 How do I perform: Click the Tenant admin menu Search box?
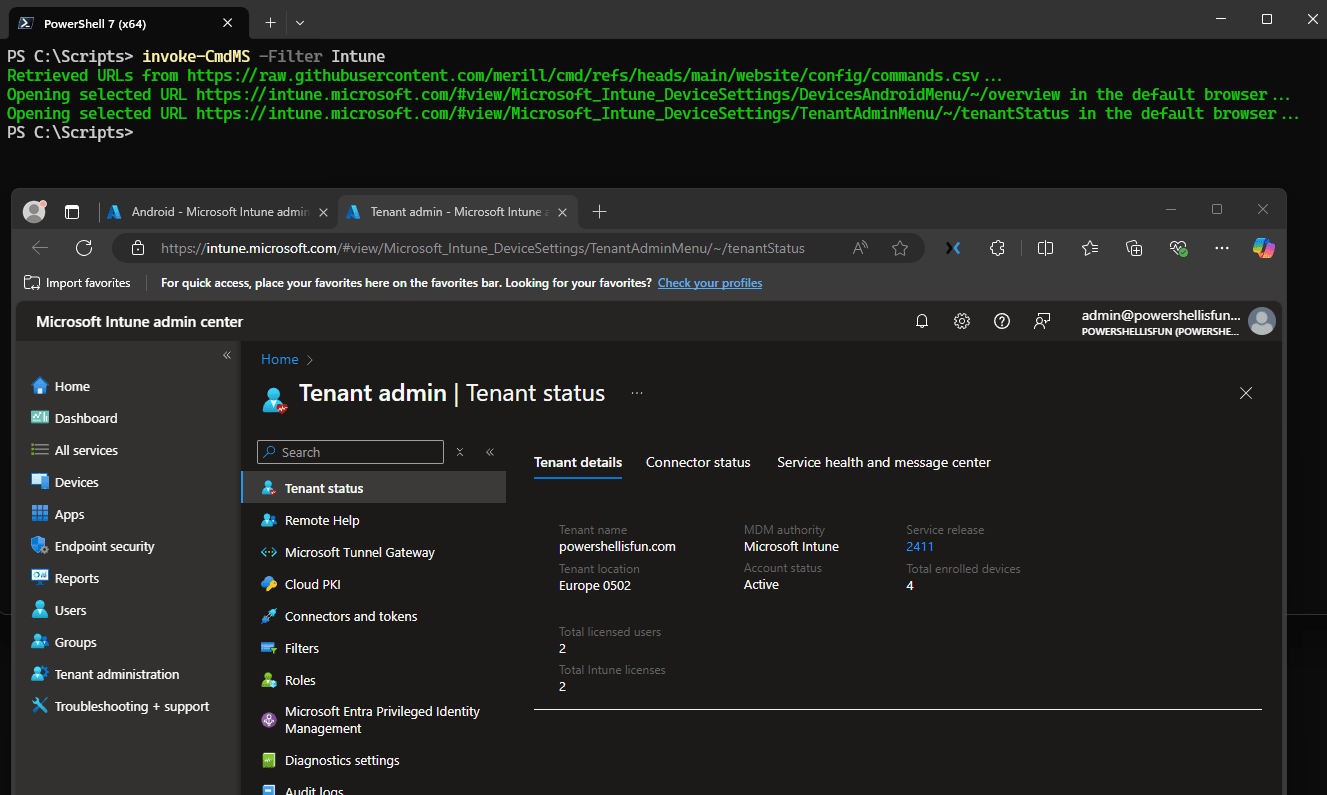(x=350, y=452)
